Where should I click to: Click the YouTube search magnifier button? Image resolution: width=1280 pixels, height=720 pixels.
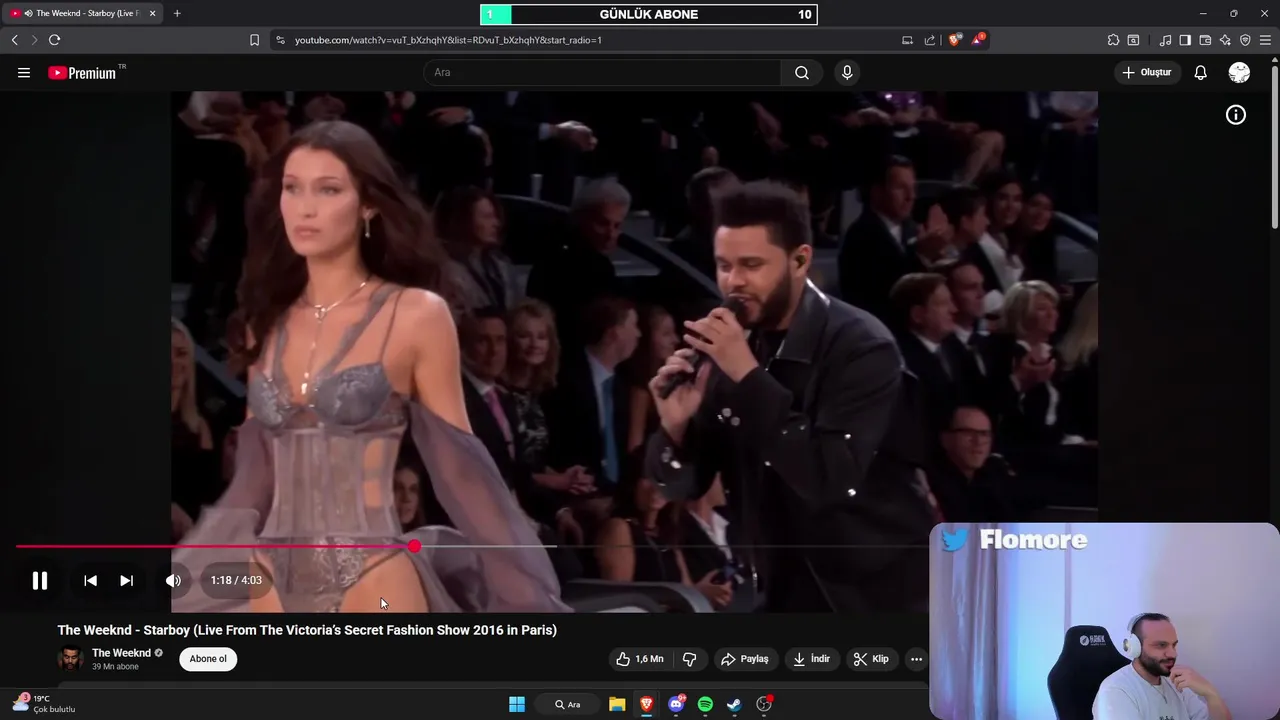[802, 72]
